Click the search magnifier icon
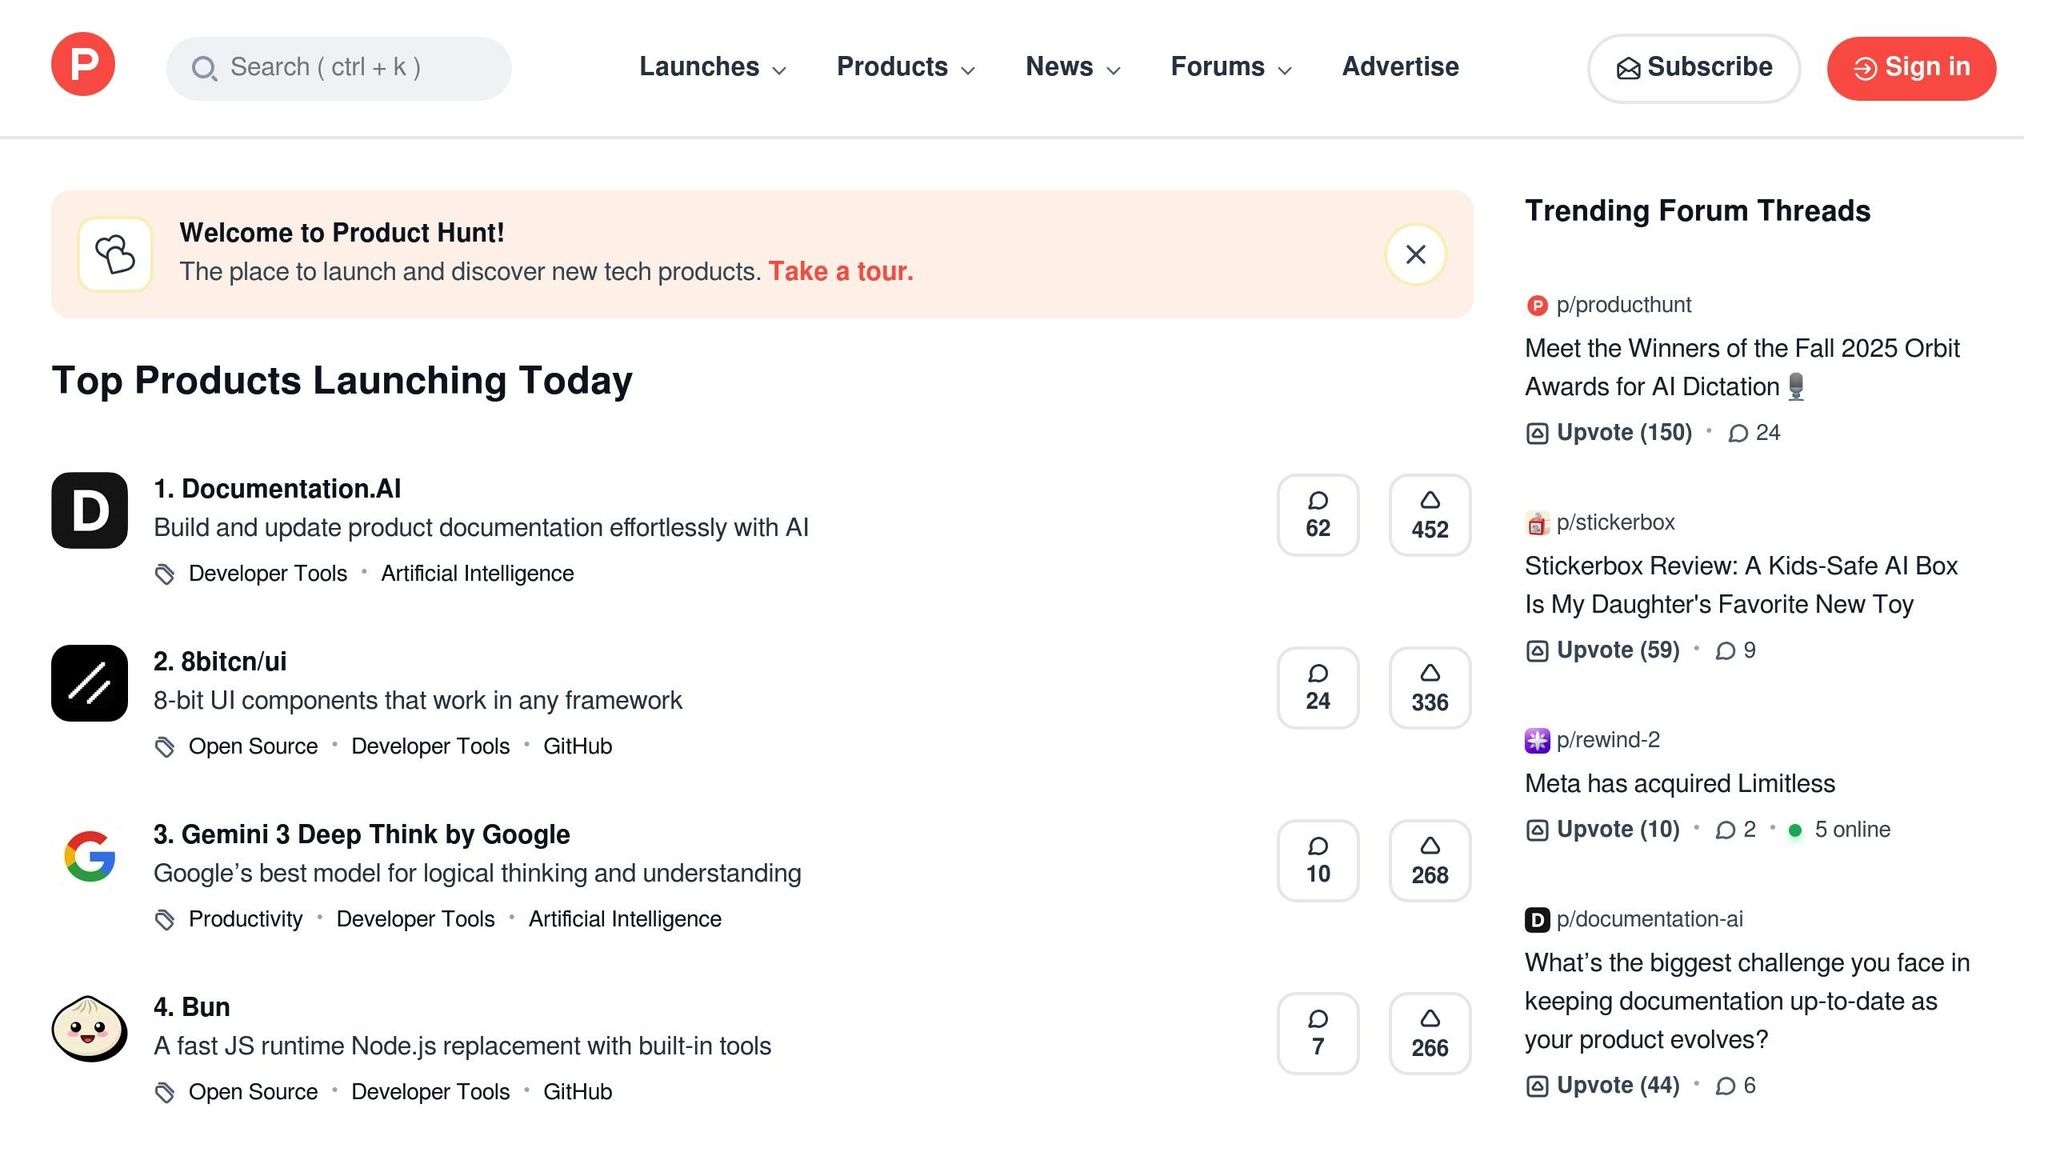2048x1152 pixels. (205, 68)
